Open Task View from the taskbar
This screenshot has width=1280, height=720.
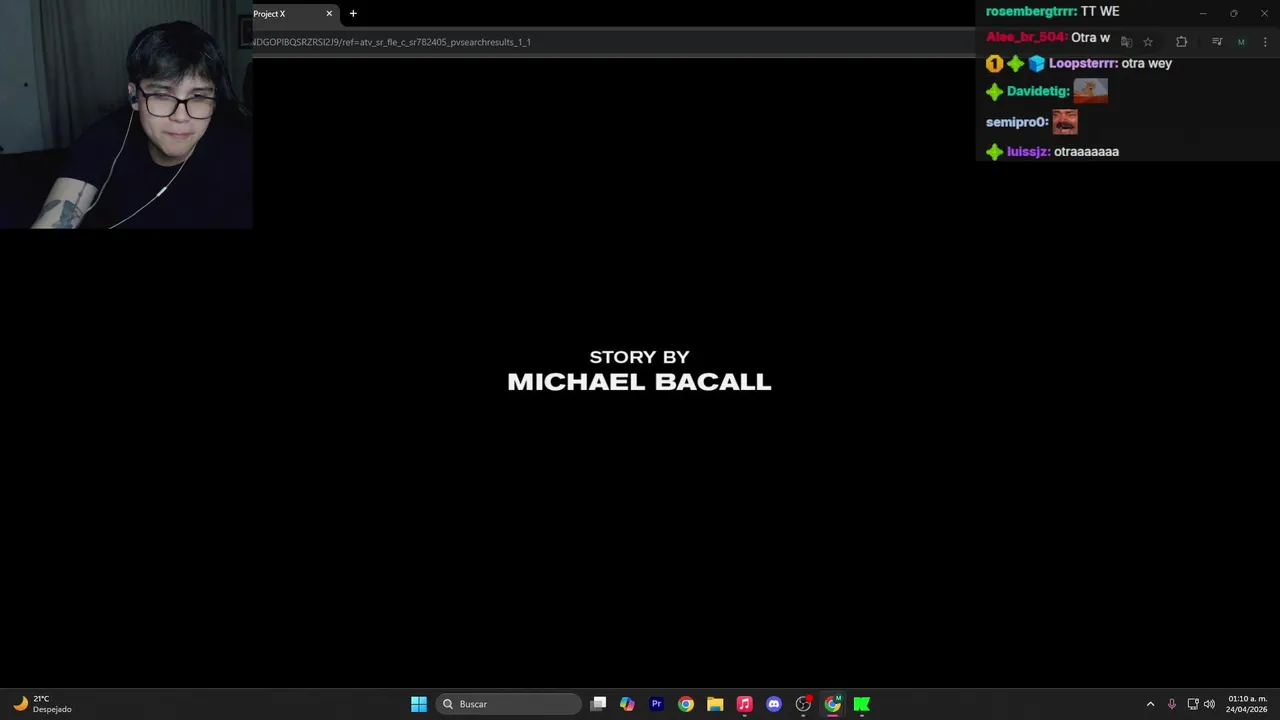(x=598, y=704)
